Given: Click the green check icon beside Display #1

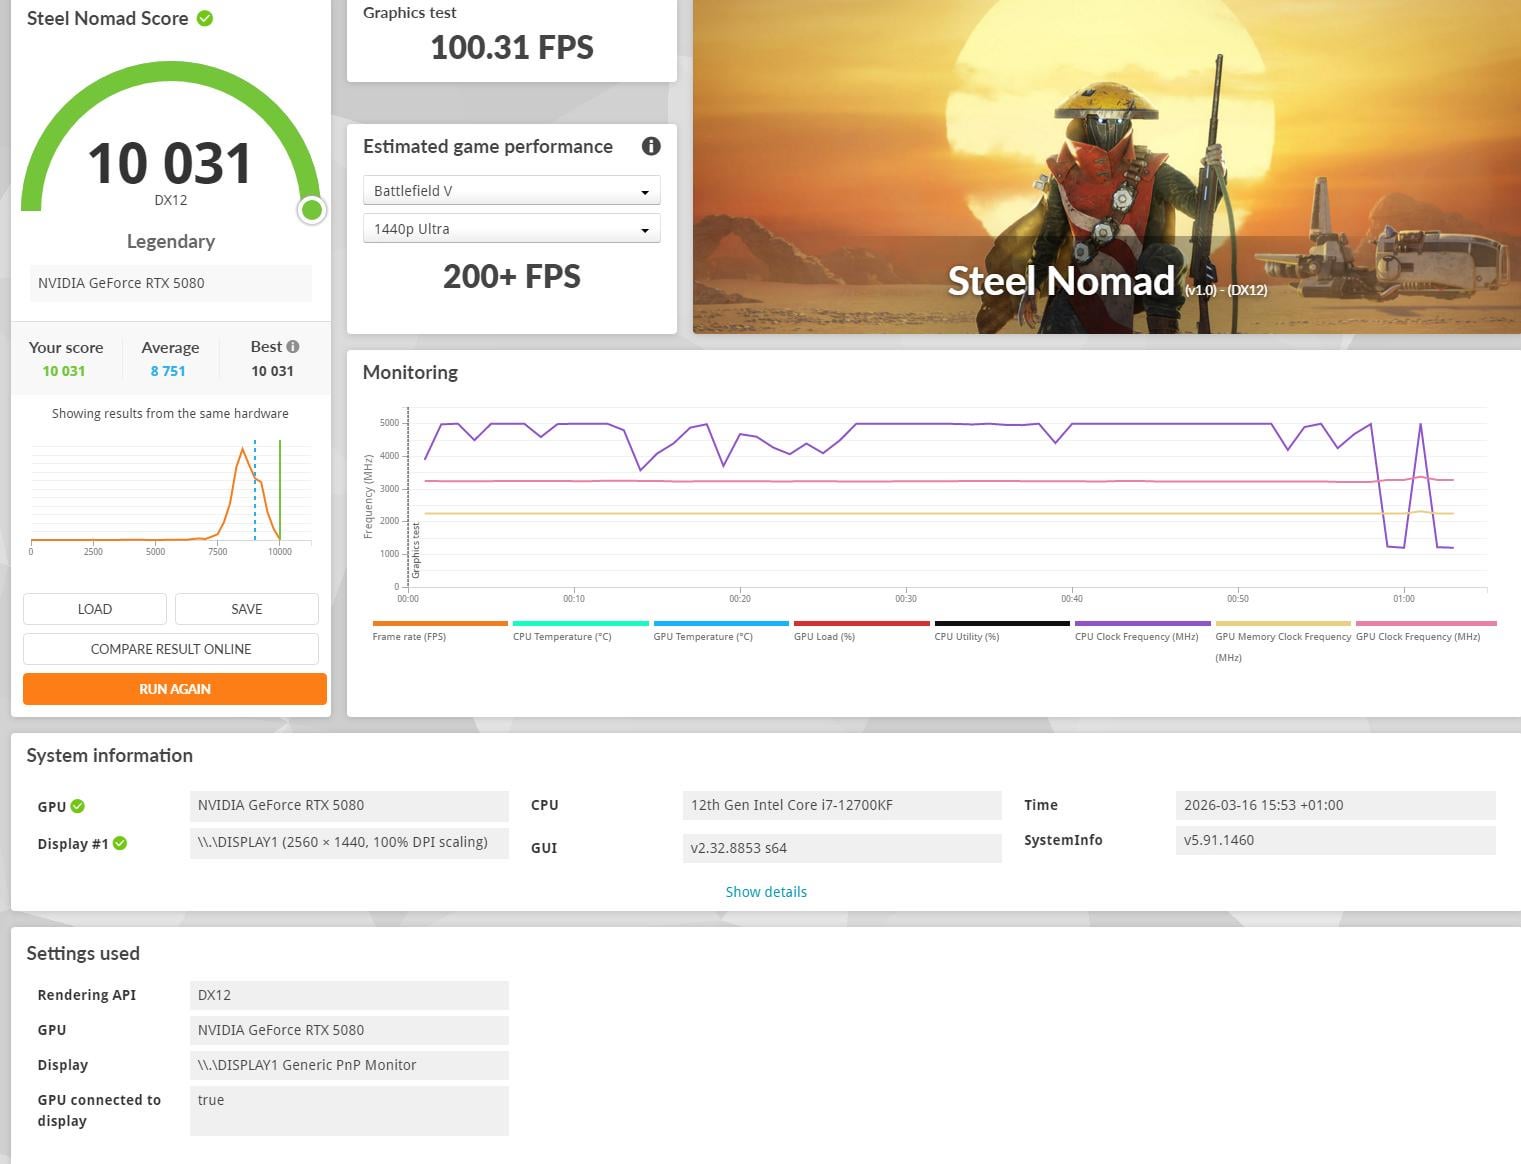Looking at the screenshot, I should (x=120, y=843).
